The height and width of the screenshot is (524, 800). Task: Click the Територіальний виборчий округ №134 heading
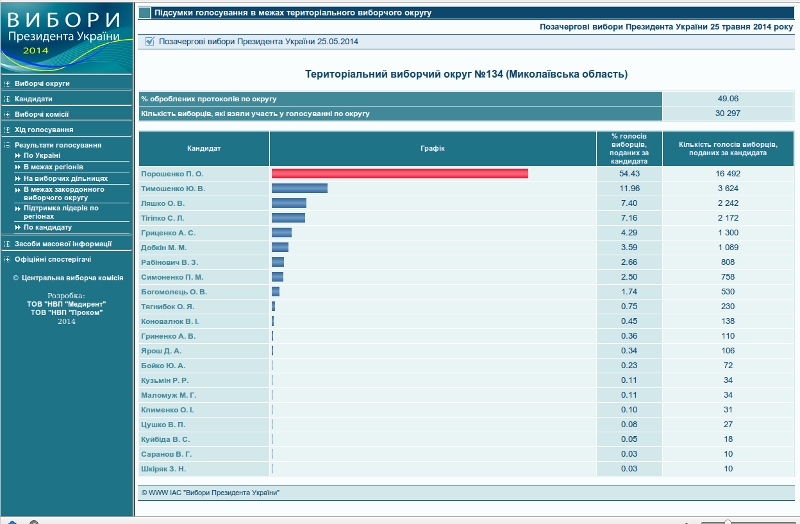tap(466, 74)
